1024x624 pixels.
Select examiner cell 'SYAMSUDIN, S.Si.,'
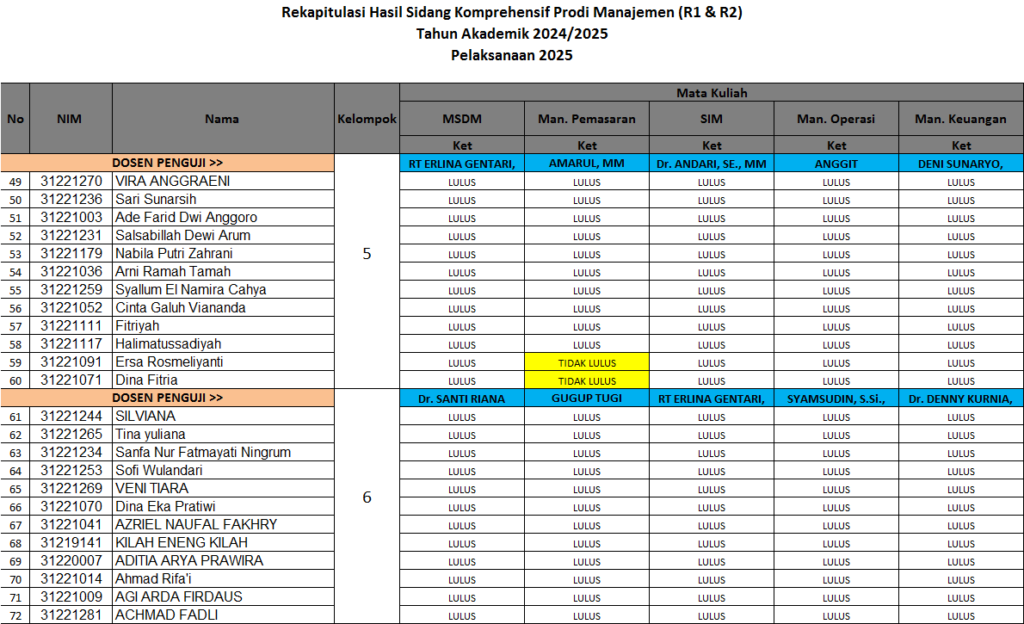(836, 398)
